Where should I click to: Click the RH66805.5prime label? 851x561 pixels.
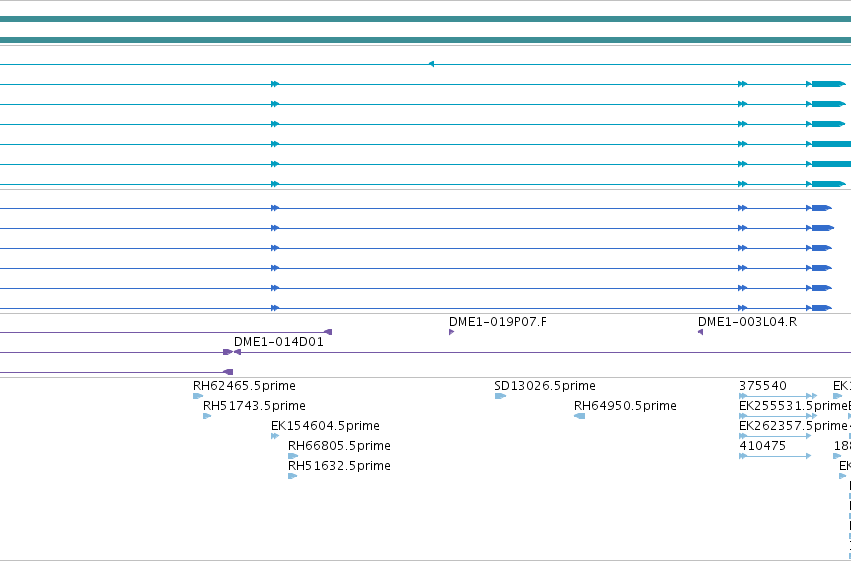coord(339,446)
